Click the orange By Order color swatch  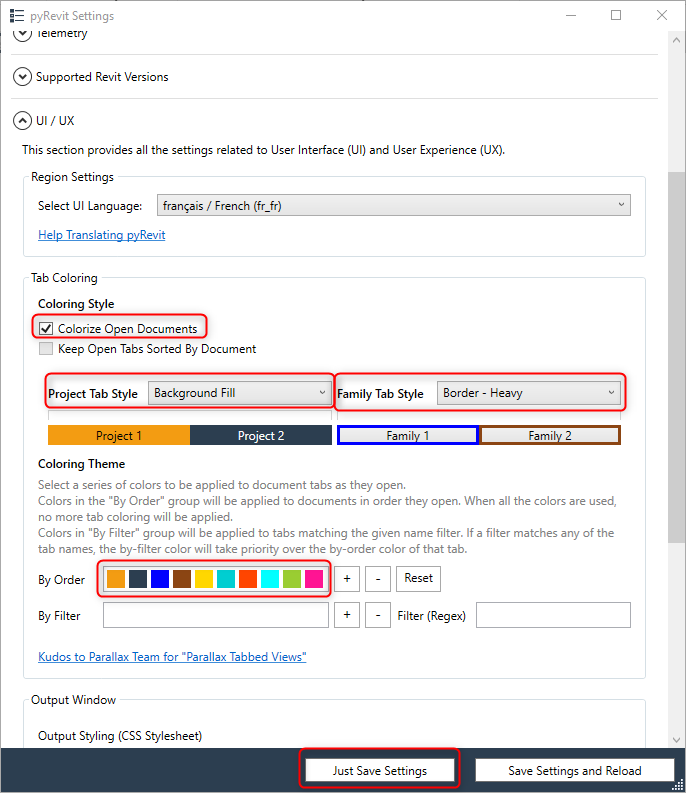tap(116, 579)
